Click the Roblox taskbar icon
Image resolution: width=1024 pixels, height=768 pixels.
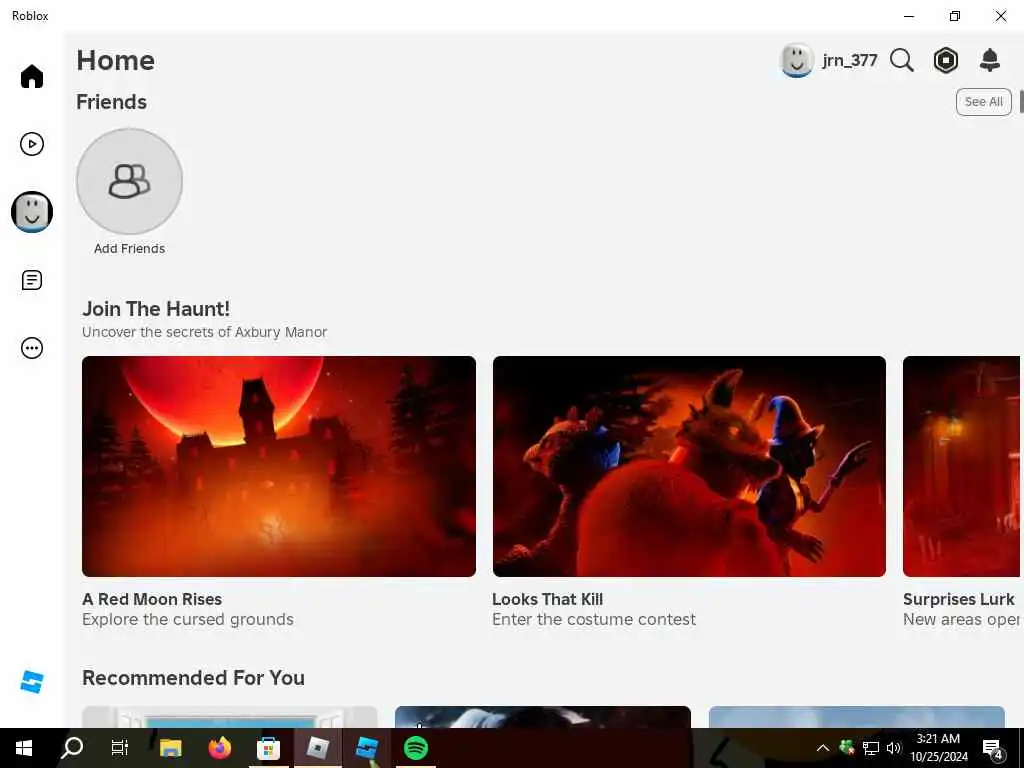(x=317, y=748)
